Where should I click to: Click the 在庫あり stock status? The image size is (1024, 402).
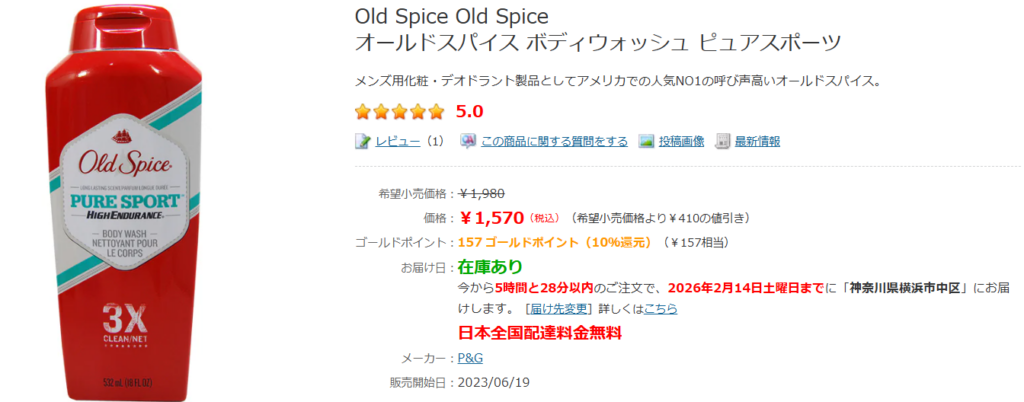(x=490, y=267)
